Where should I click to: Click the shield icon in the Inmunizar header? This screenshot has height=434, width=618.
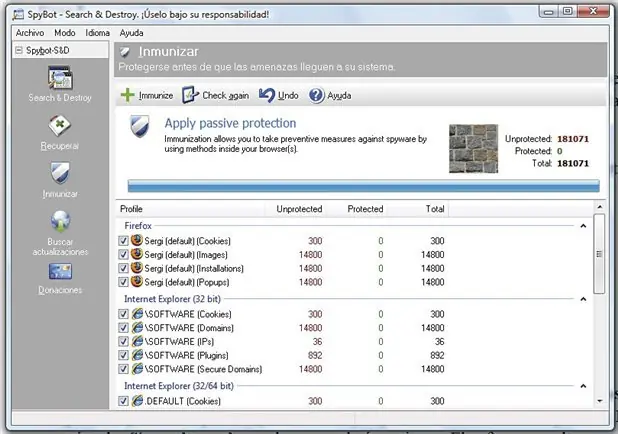pyautogui.click(x=125, y=52)
